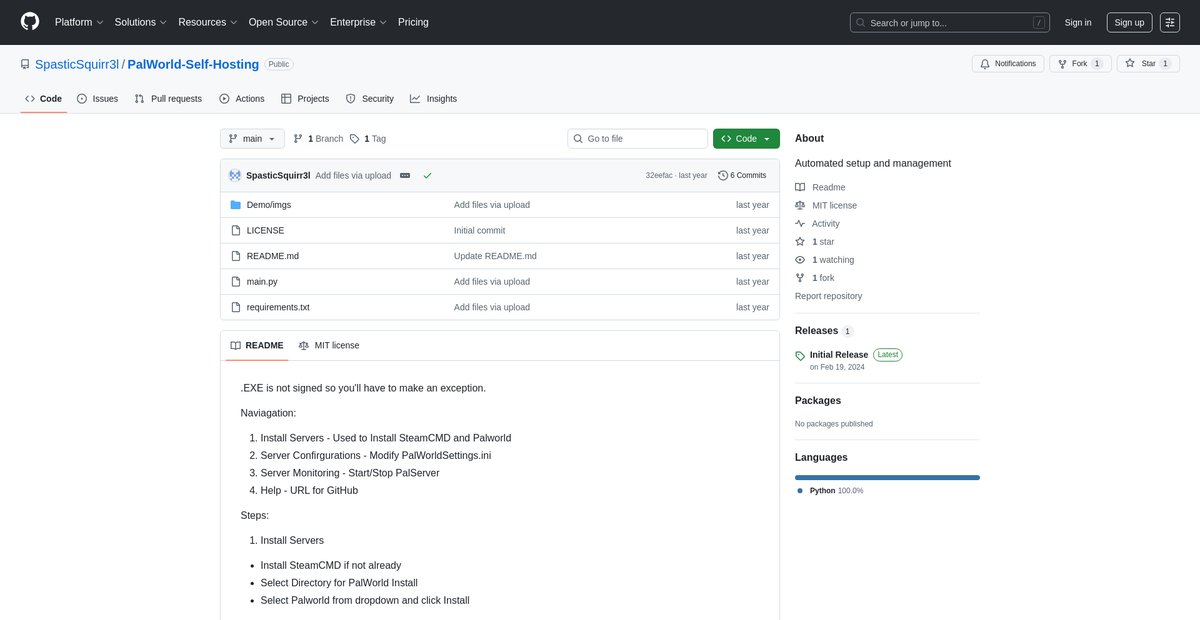Fork this repository
Viewport: 1200px width, 620px height.
pos(1079,63)
